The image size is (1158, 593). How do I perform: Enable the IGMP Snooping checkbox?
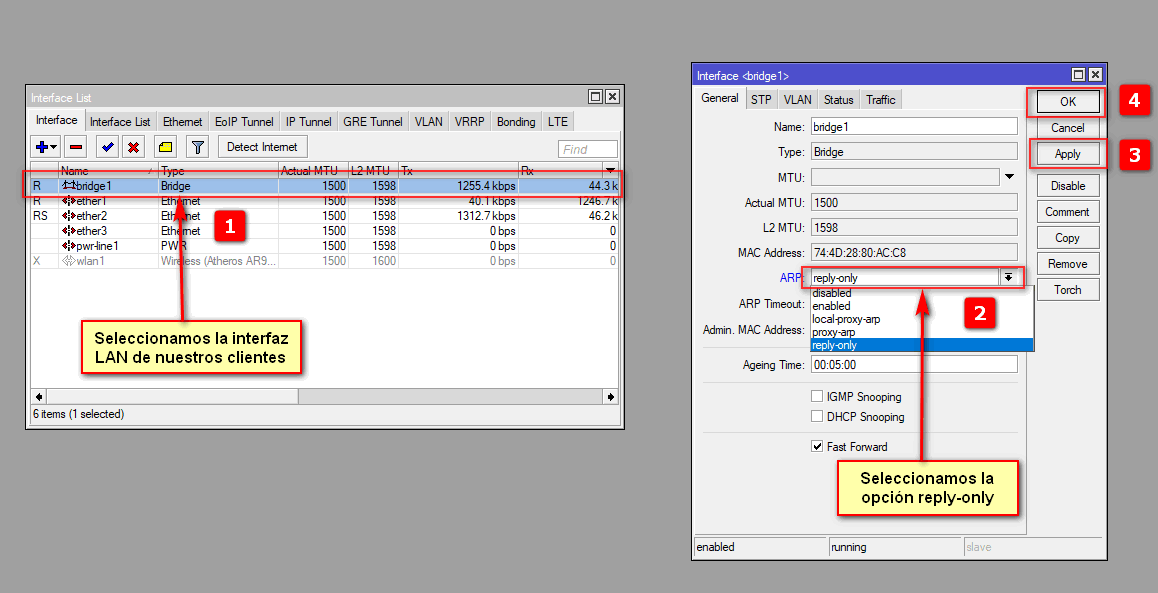(817, 397)
